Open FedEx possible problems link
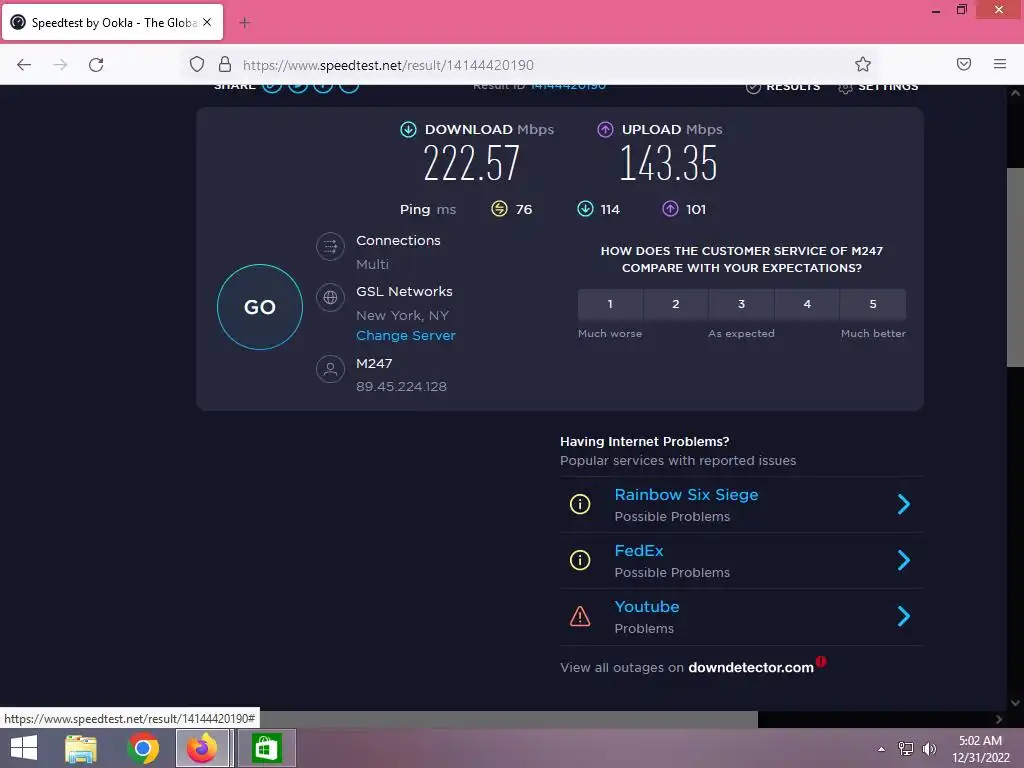 coord(639,551)
